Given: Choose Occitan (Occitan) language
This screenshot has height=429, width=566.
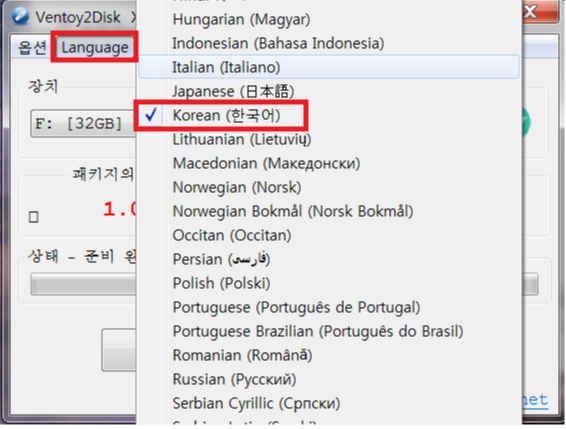Looking at the screenshot, I should tap(329, 235).
